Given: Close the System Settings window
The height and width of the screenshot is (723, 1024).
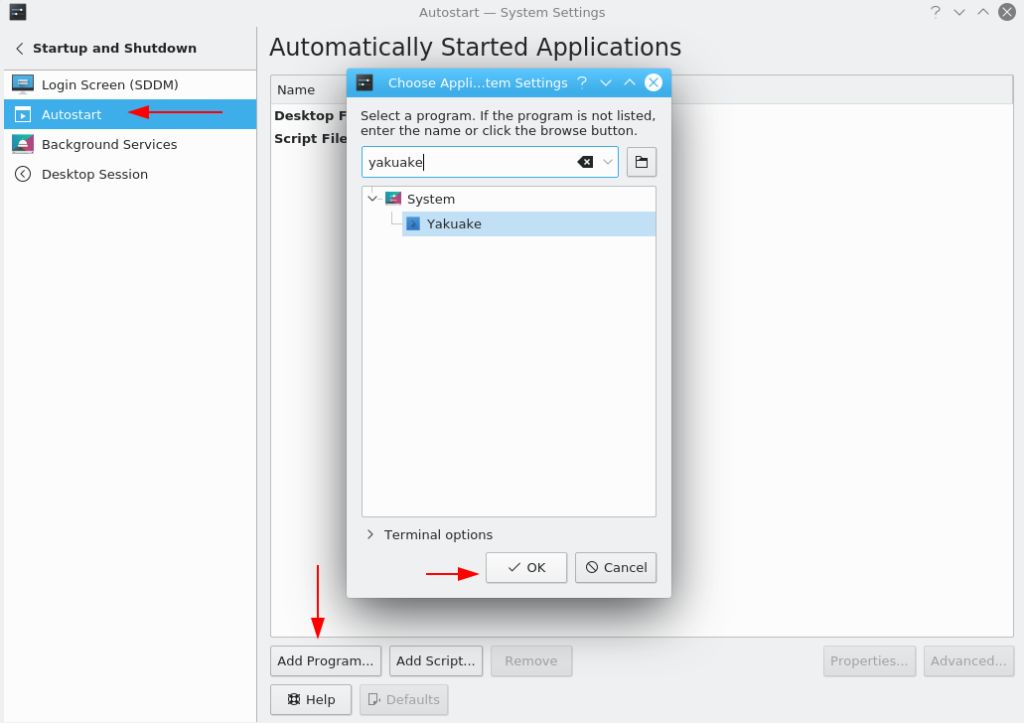Looking at the screenshot, I should [1007, 12].
